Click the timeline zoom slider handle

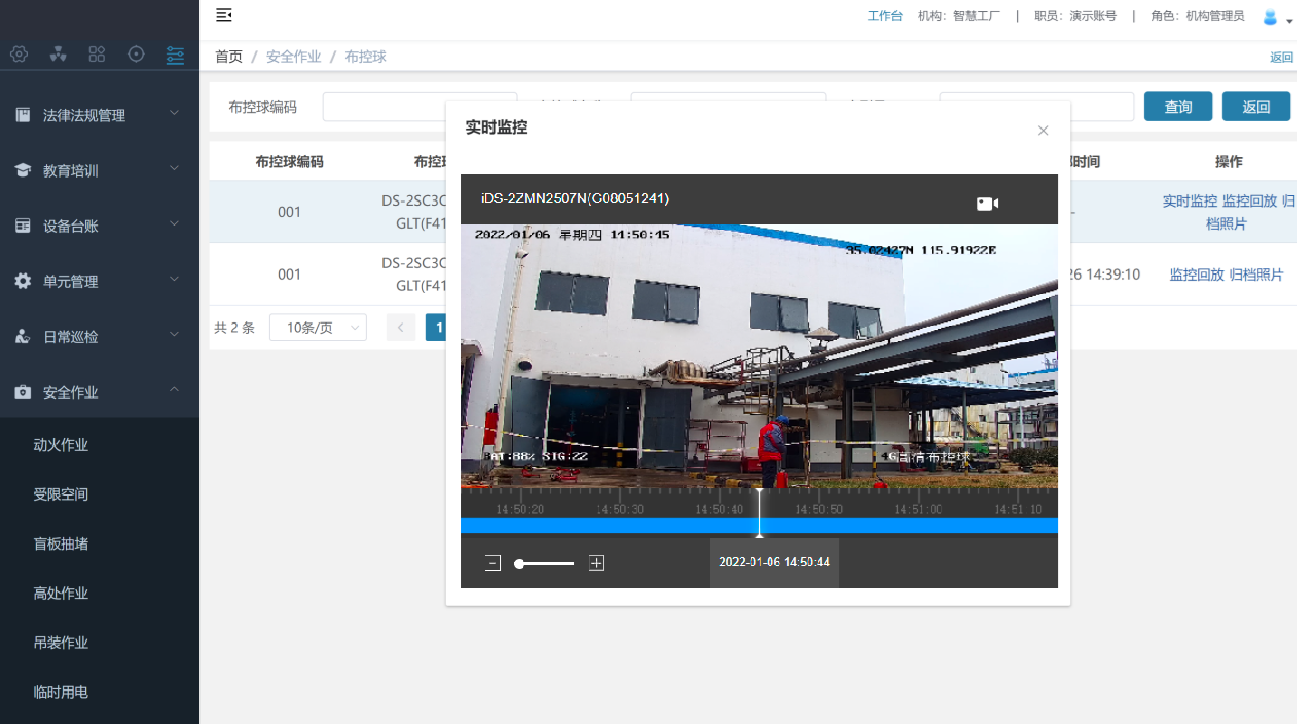[519, 564]
